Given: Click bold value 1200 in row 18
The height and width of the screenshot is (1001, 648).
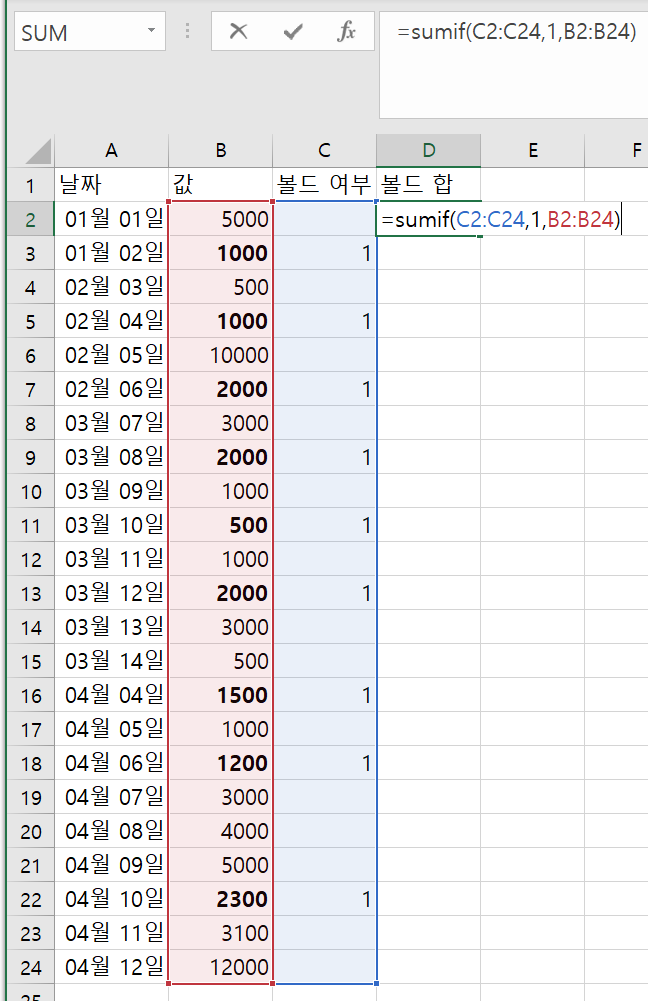Looking at the screenshot, I should (220, 764).
